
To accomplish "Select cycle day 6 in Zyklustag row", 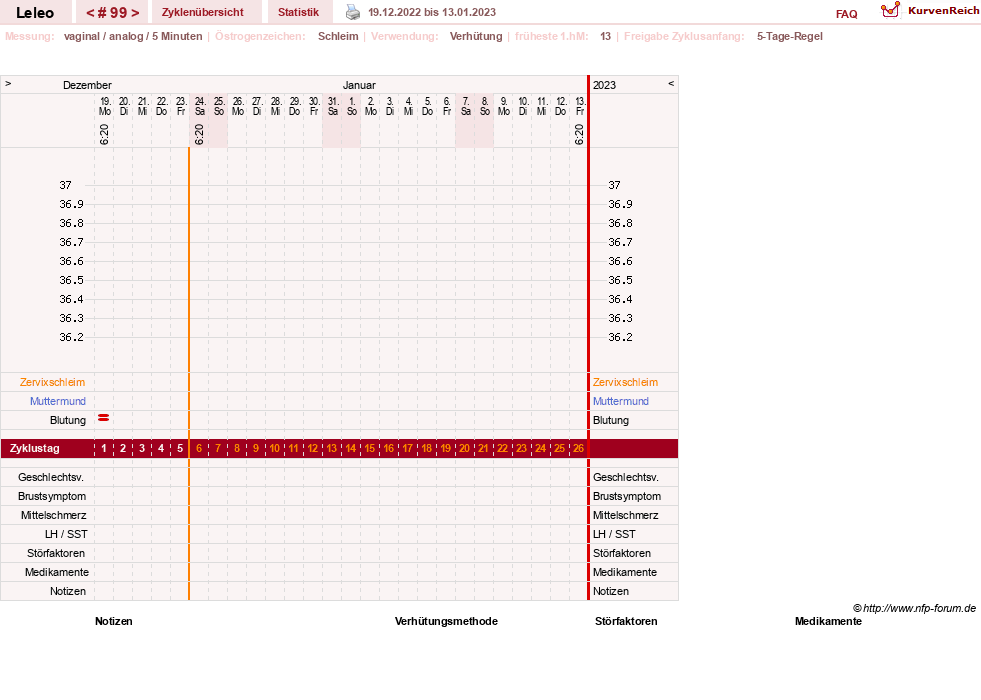I will (199, 449).
